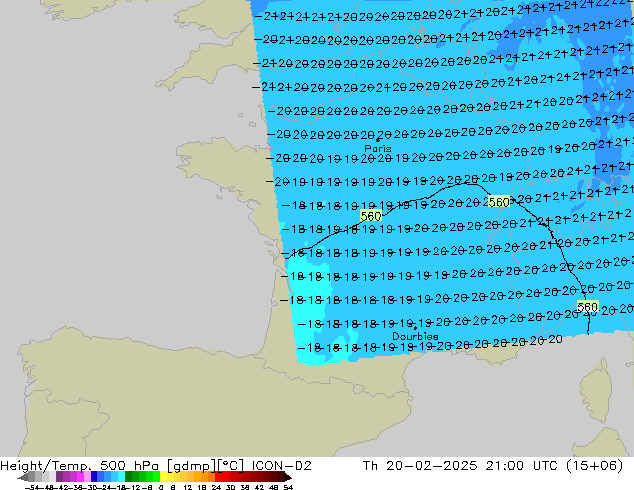Screen dimensions: 634x490
Task: Click the (15+06) forecast run label
Action: pos(594,466)
